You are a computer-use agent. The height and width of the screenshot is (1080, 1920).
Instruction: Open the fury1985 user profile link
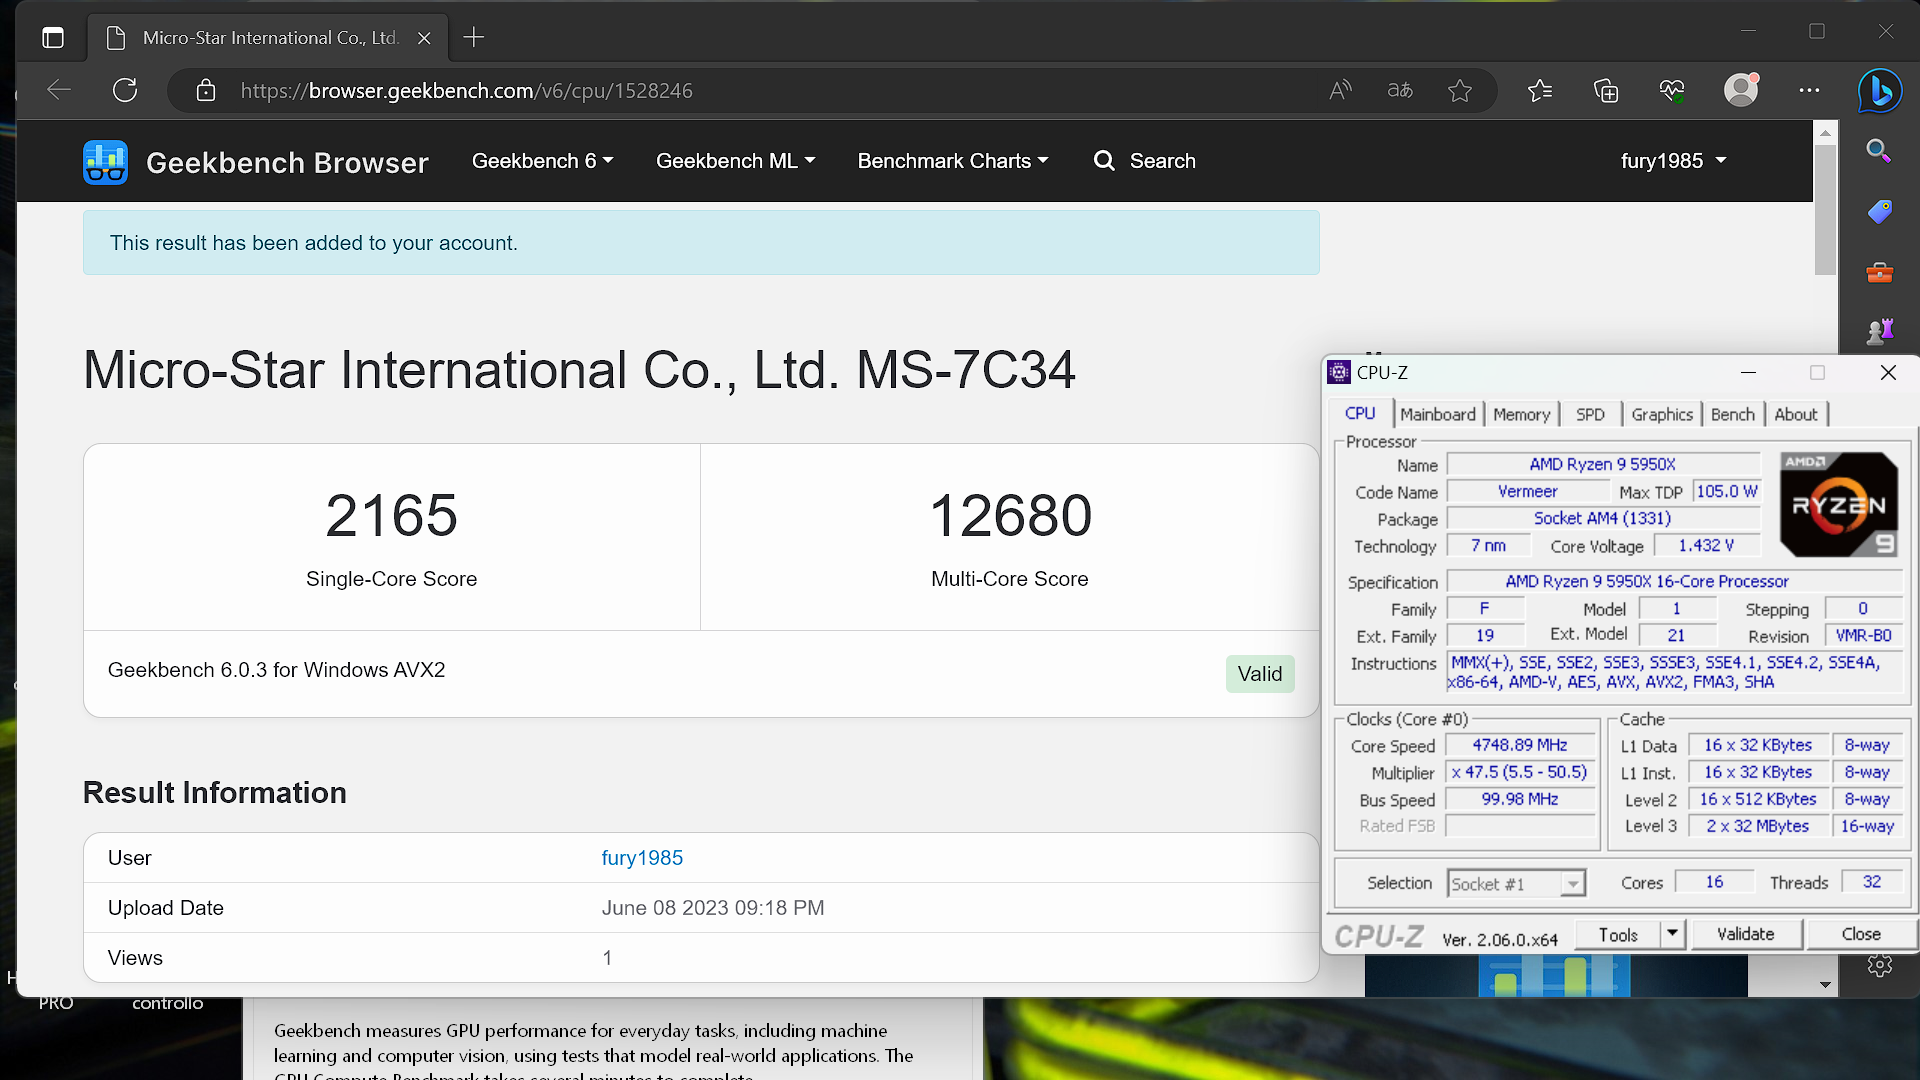tap(642, 858)
